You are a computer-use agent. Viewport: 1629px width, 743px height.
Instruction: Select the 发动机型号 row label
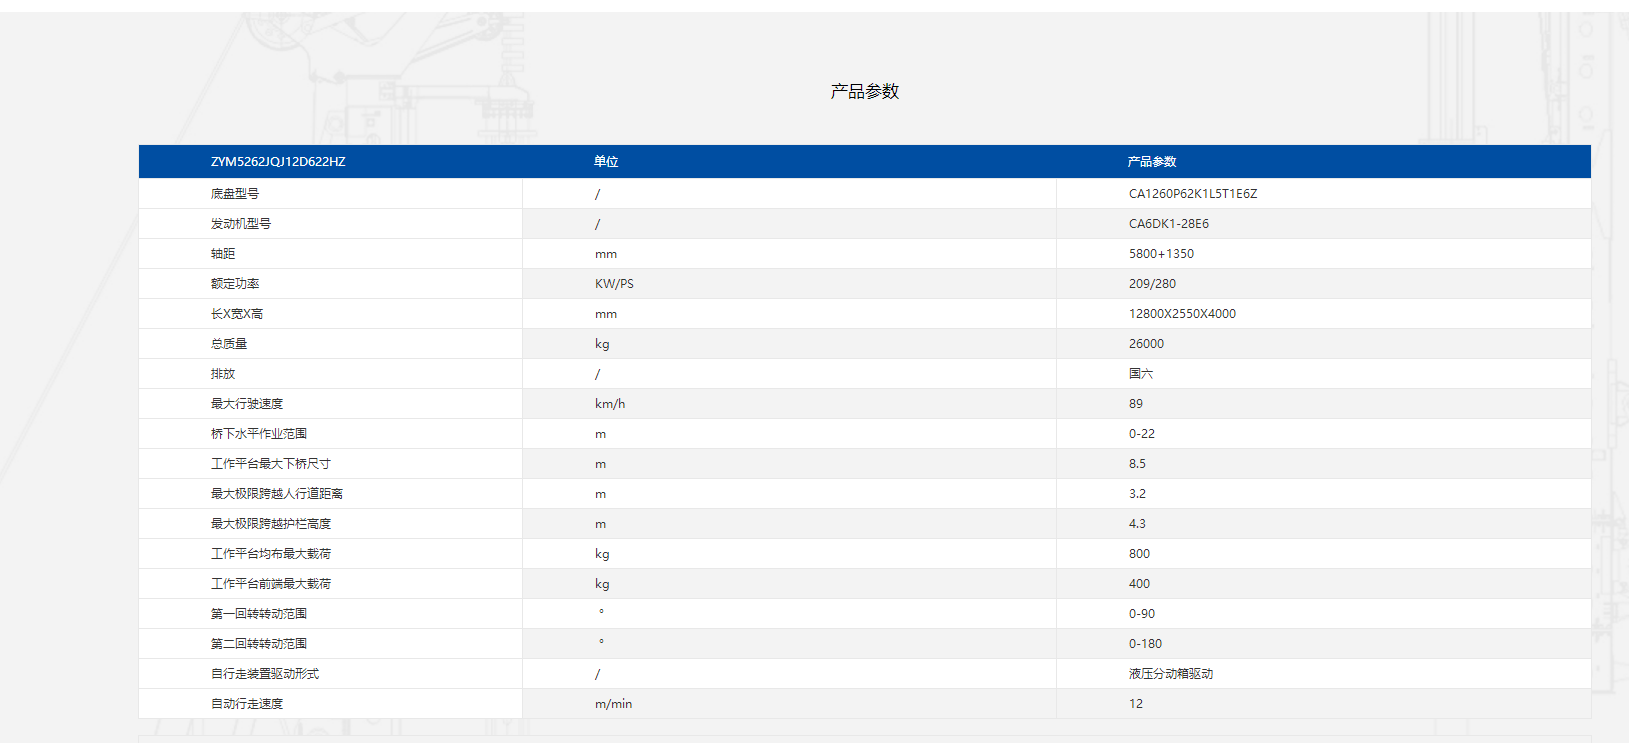coord(241,224)
